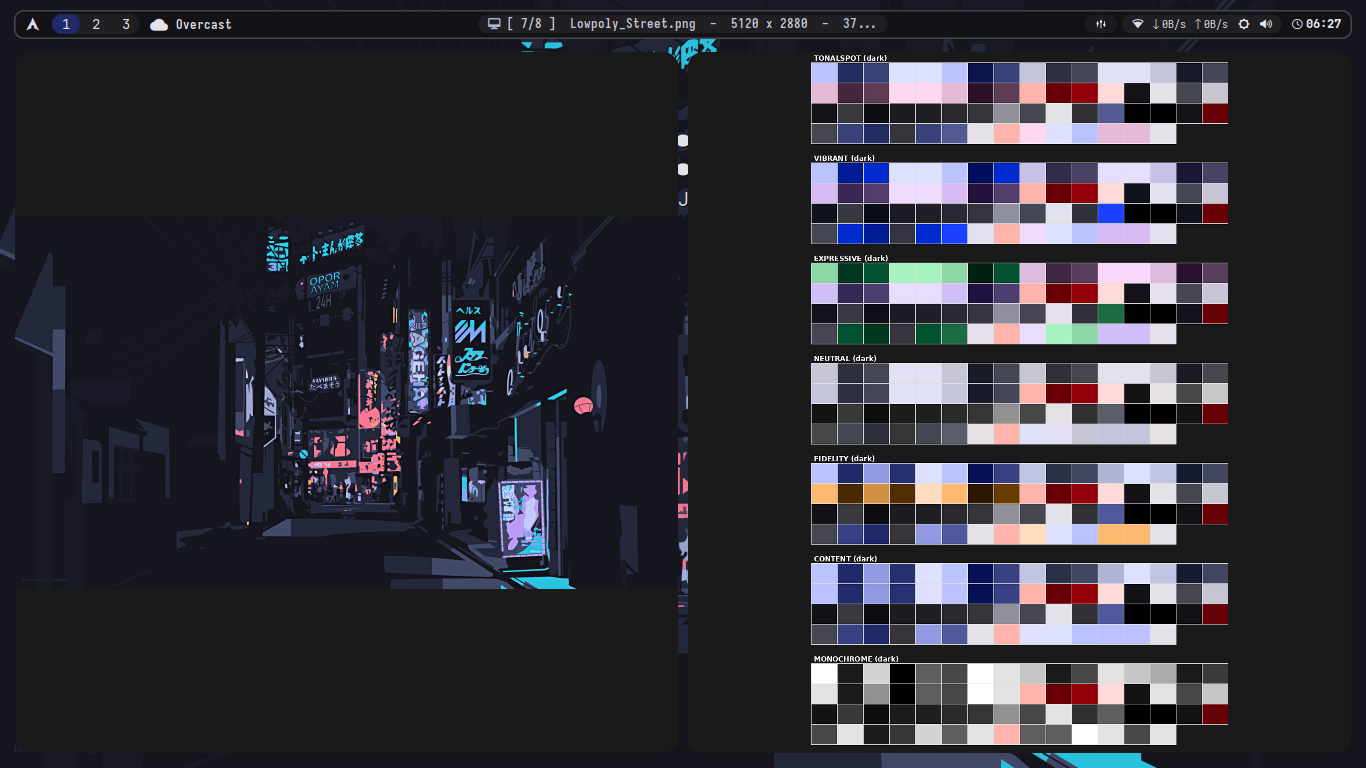Click the WiFi network icon
Image resolution: width=1366 pixels, height=768 pixels.
(x=1139, y=23)
